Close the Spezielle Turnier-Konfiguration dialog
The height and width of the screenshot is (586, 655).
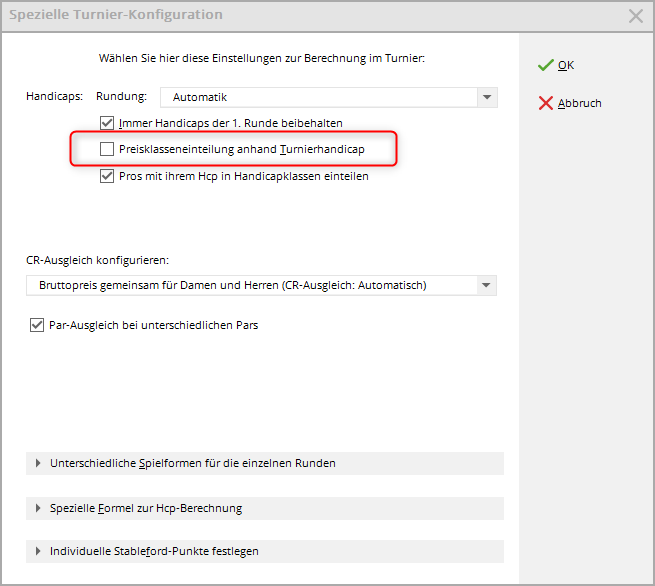click(x=635, y=16)
